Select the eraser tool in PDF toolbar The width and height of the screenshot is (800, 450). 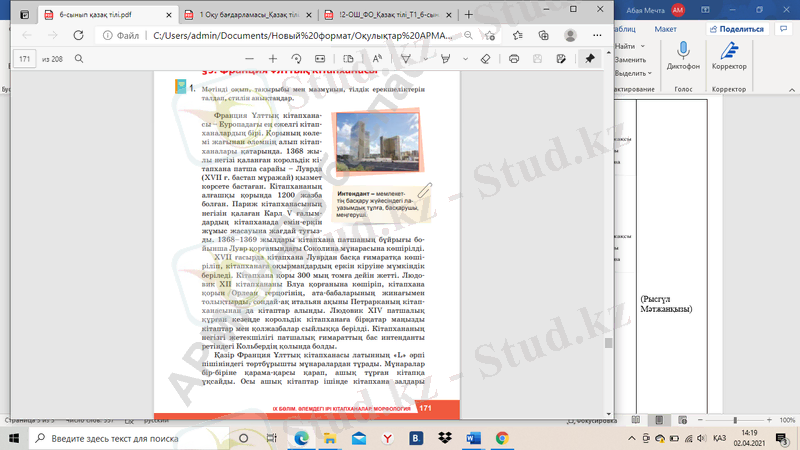[486, 59]
